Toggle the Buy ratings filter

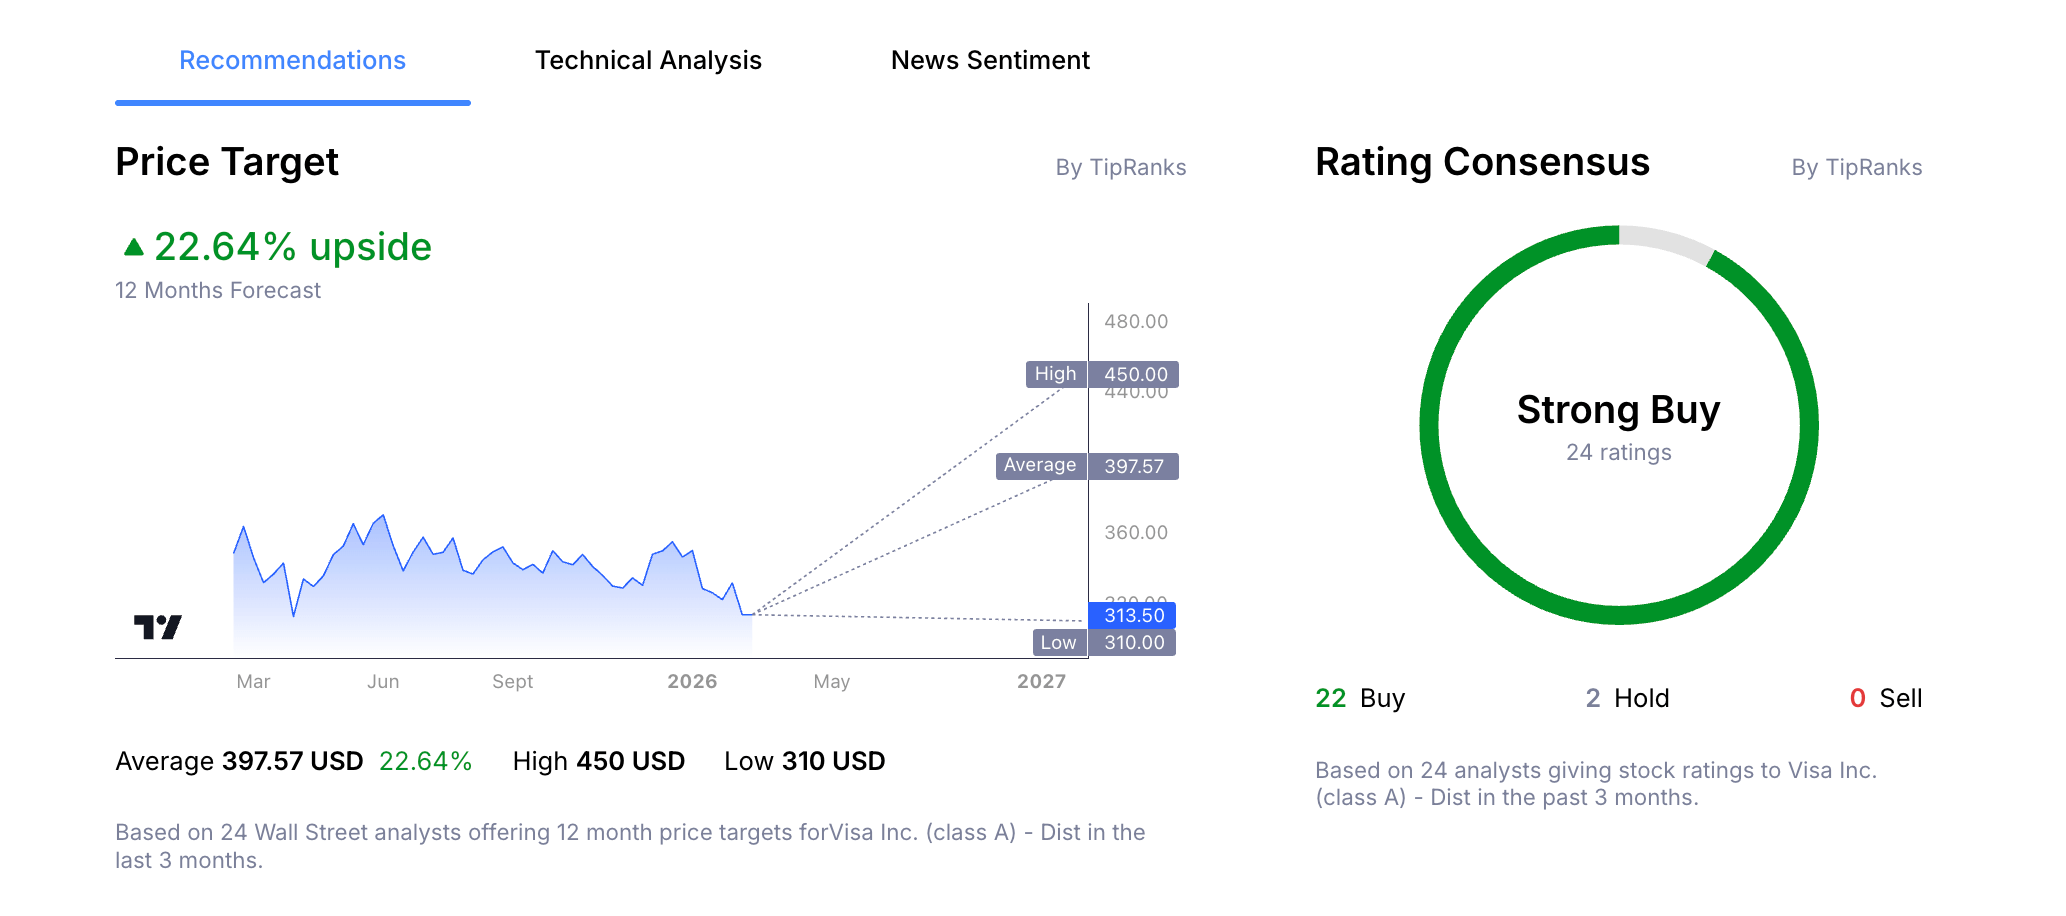[1358, 698]
